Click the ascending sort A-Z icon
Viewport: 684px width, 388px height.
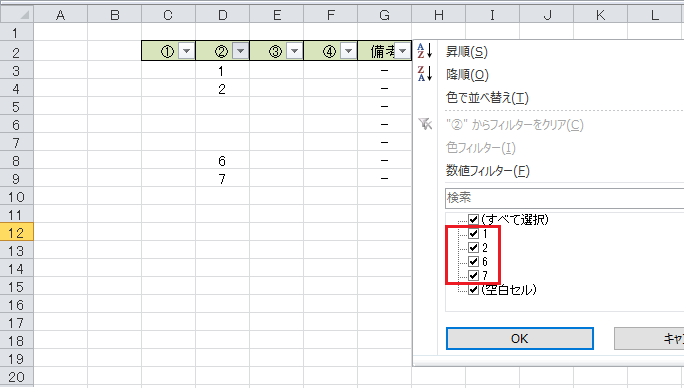[x=424, y=51]
